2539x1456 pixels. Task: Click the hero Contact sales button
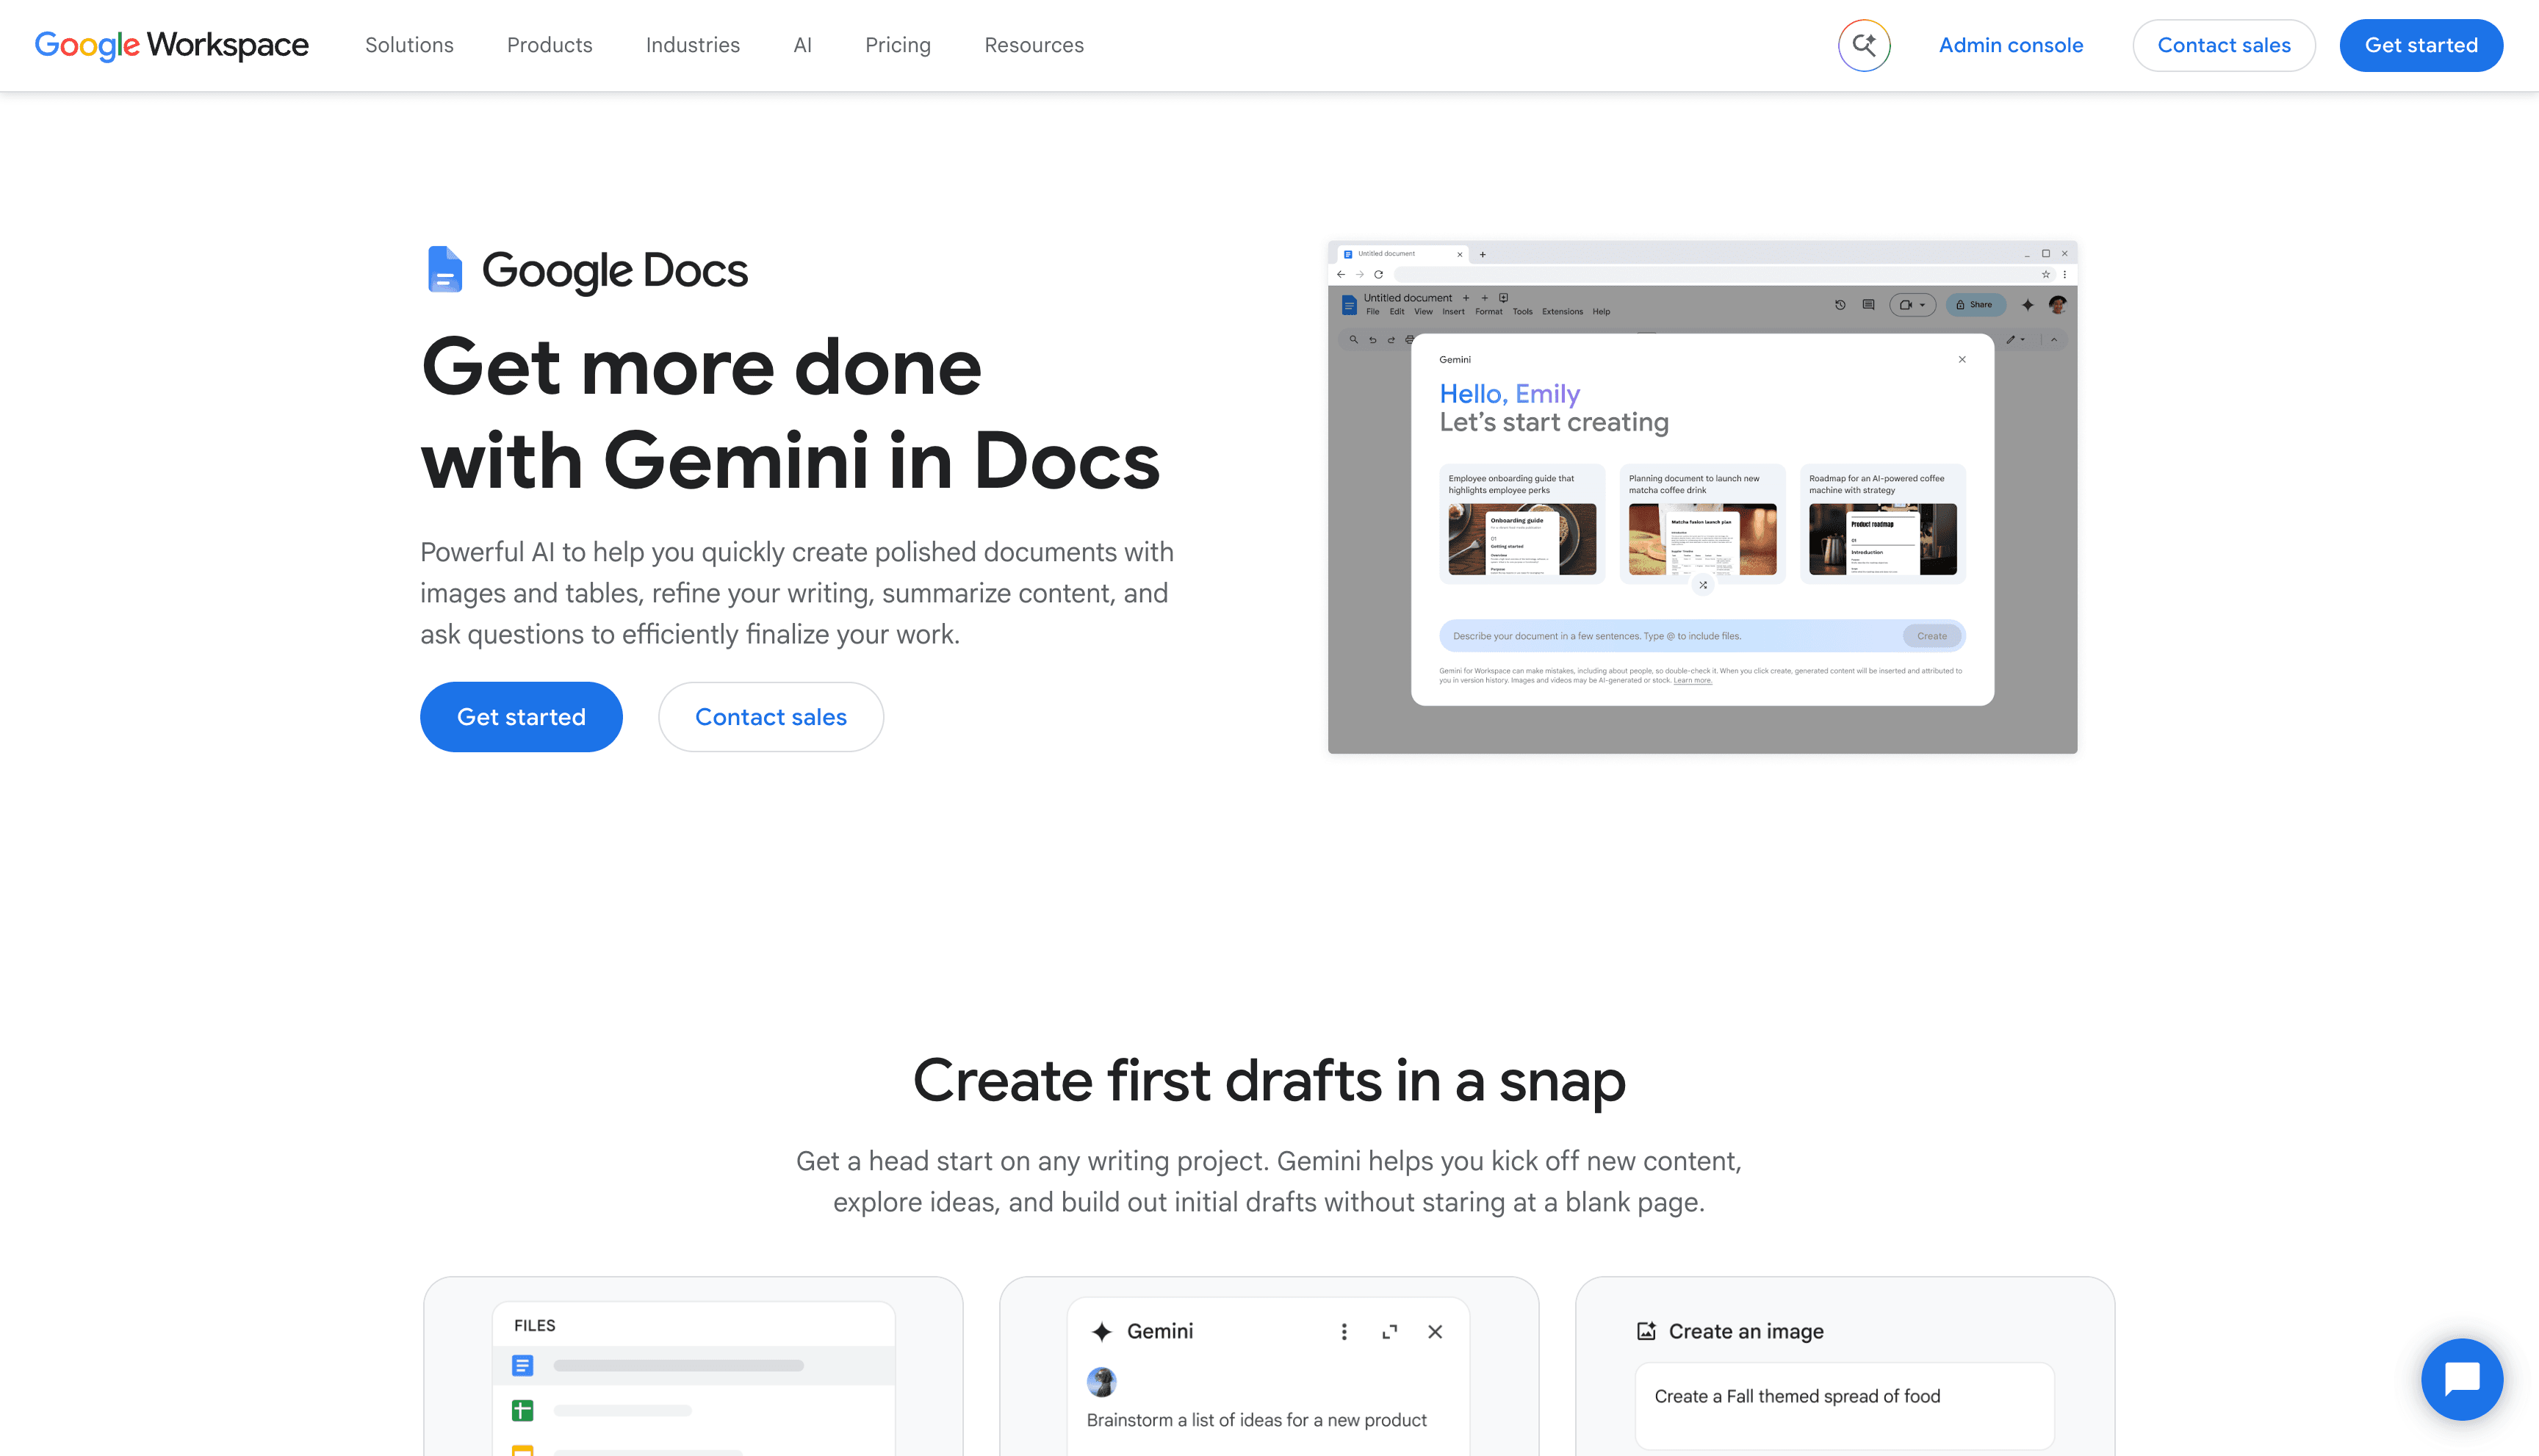pos(771,717)
